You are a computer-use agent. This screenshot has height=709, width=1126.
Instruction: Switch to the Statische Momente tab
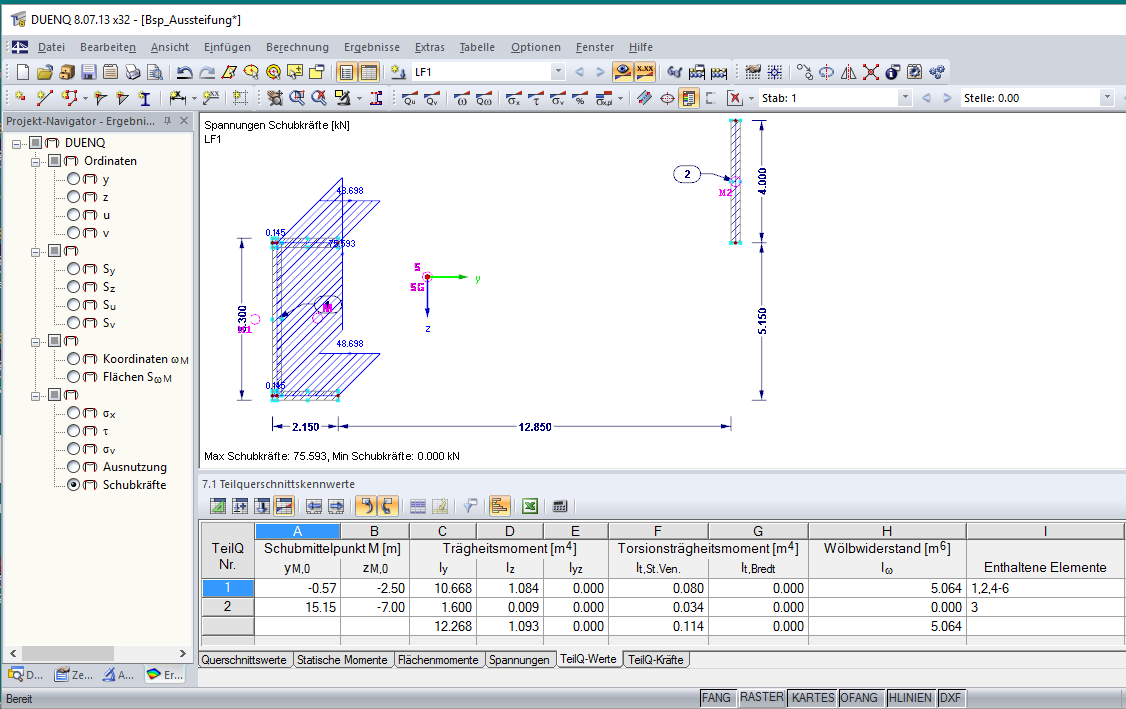pyautogui.click(x=342, y=660)
